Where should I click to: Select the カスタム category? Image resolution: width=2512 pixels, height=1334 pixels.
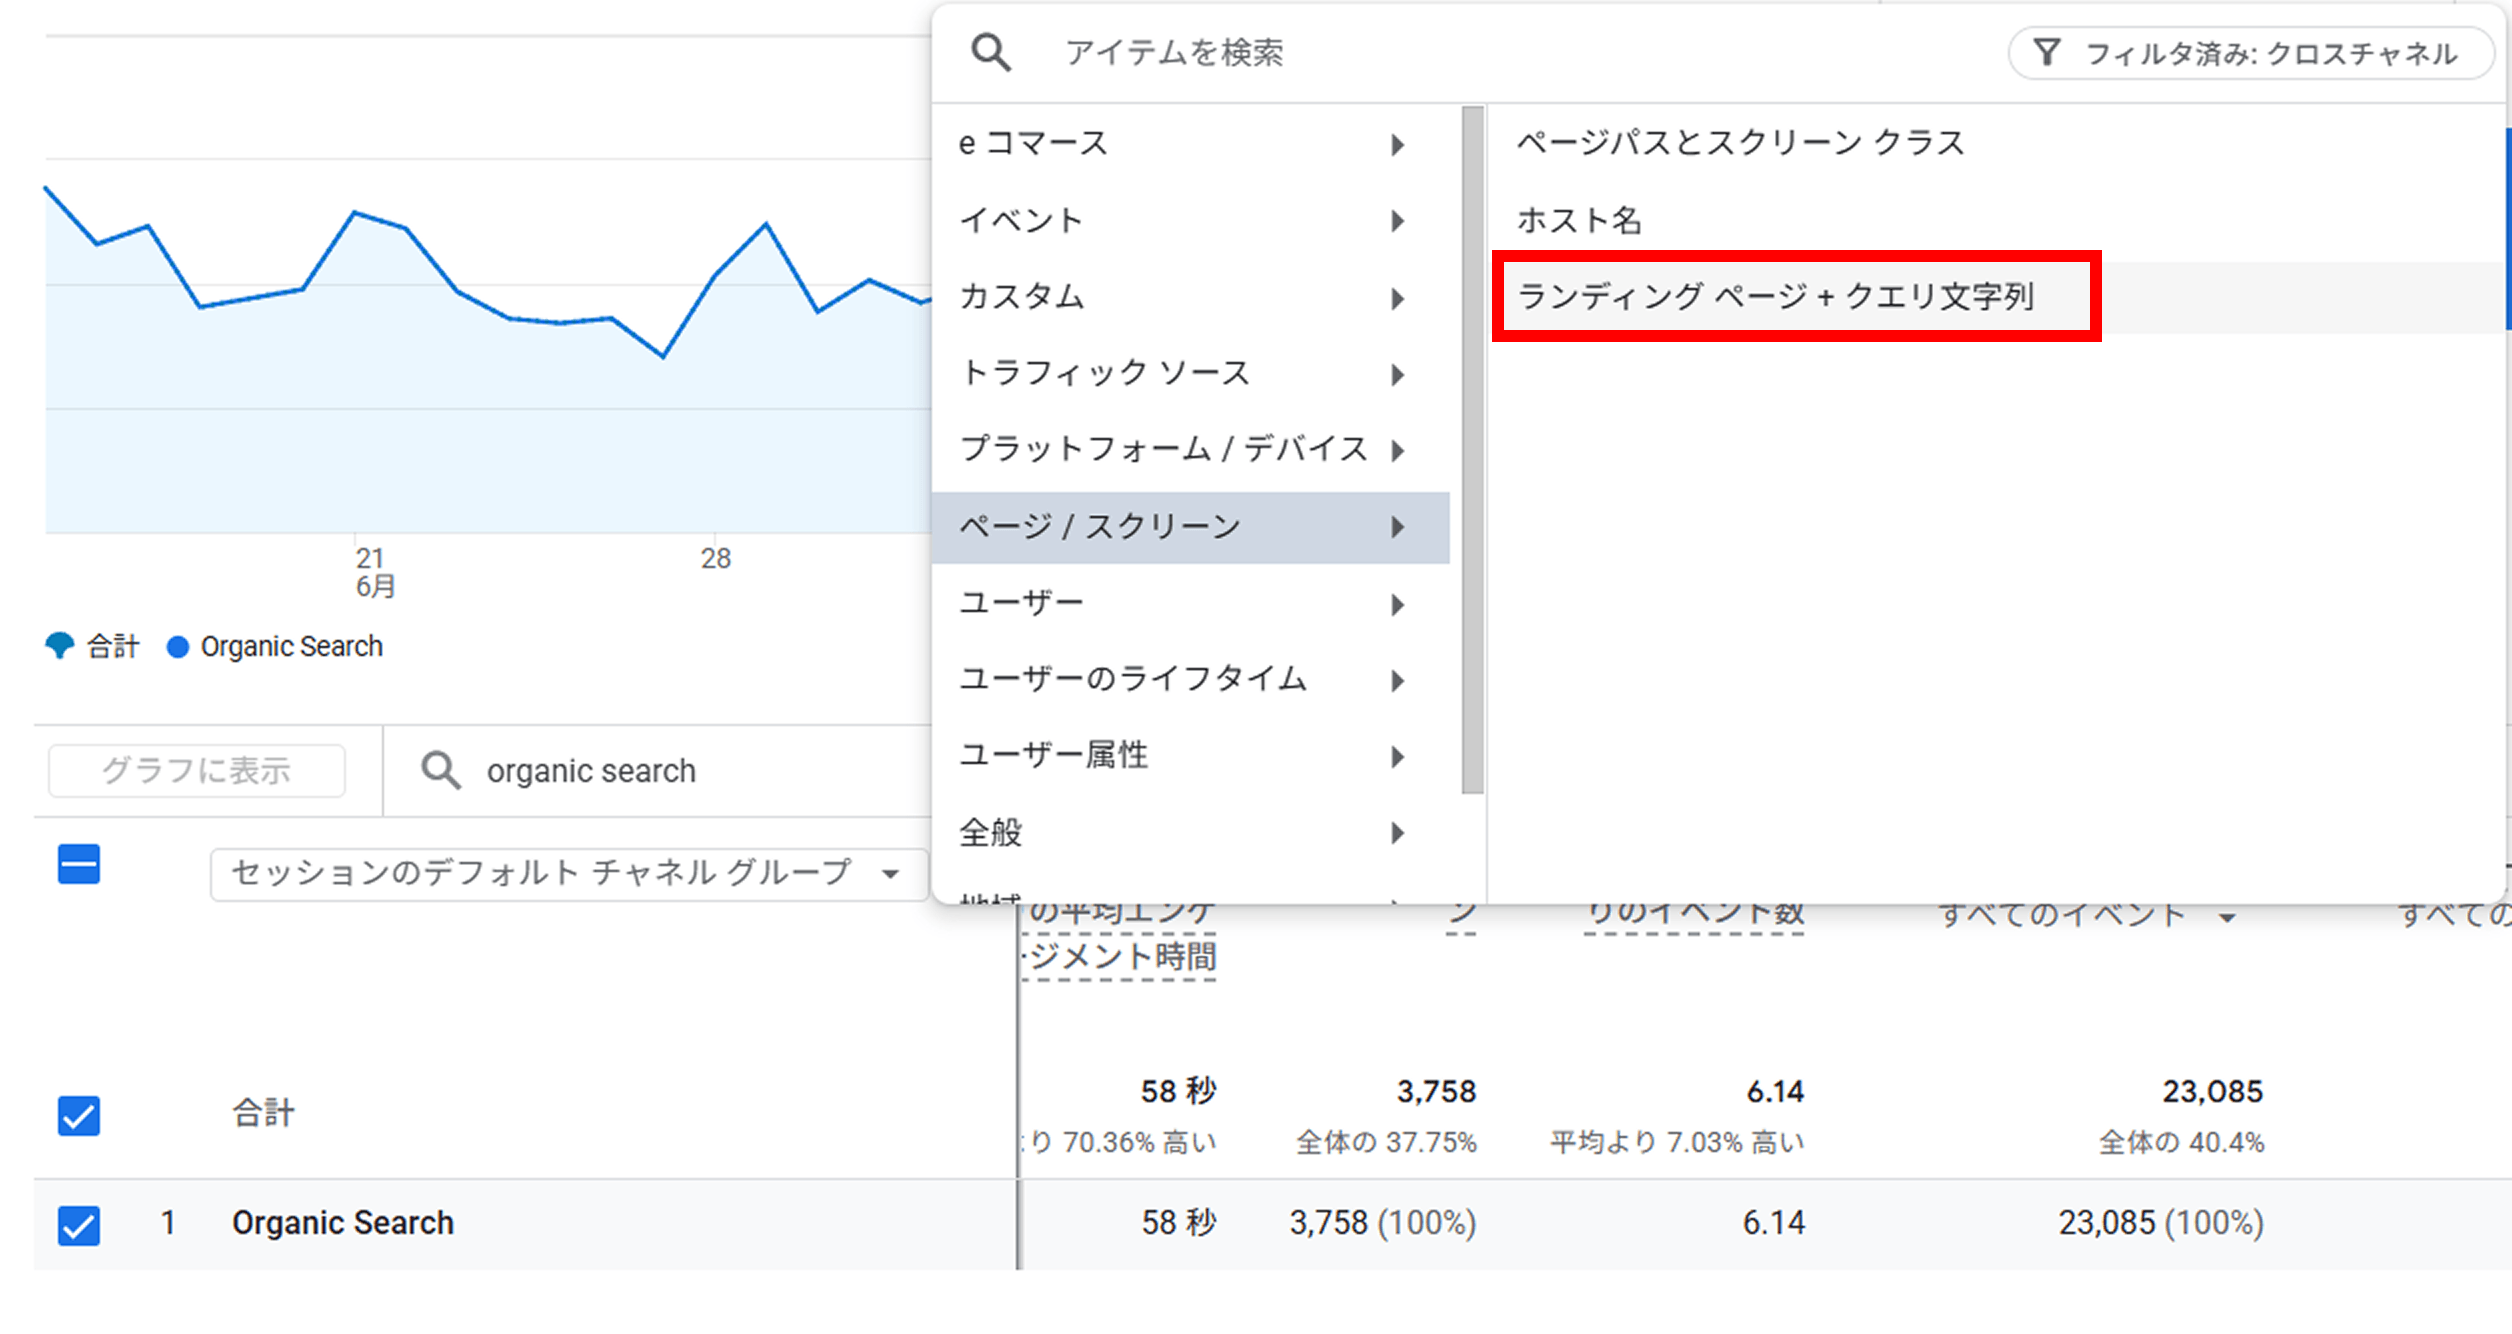pos(1190,297)
